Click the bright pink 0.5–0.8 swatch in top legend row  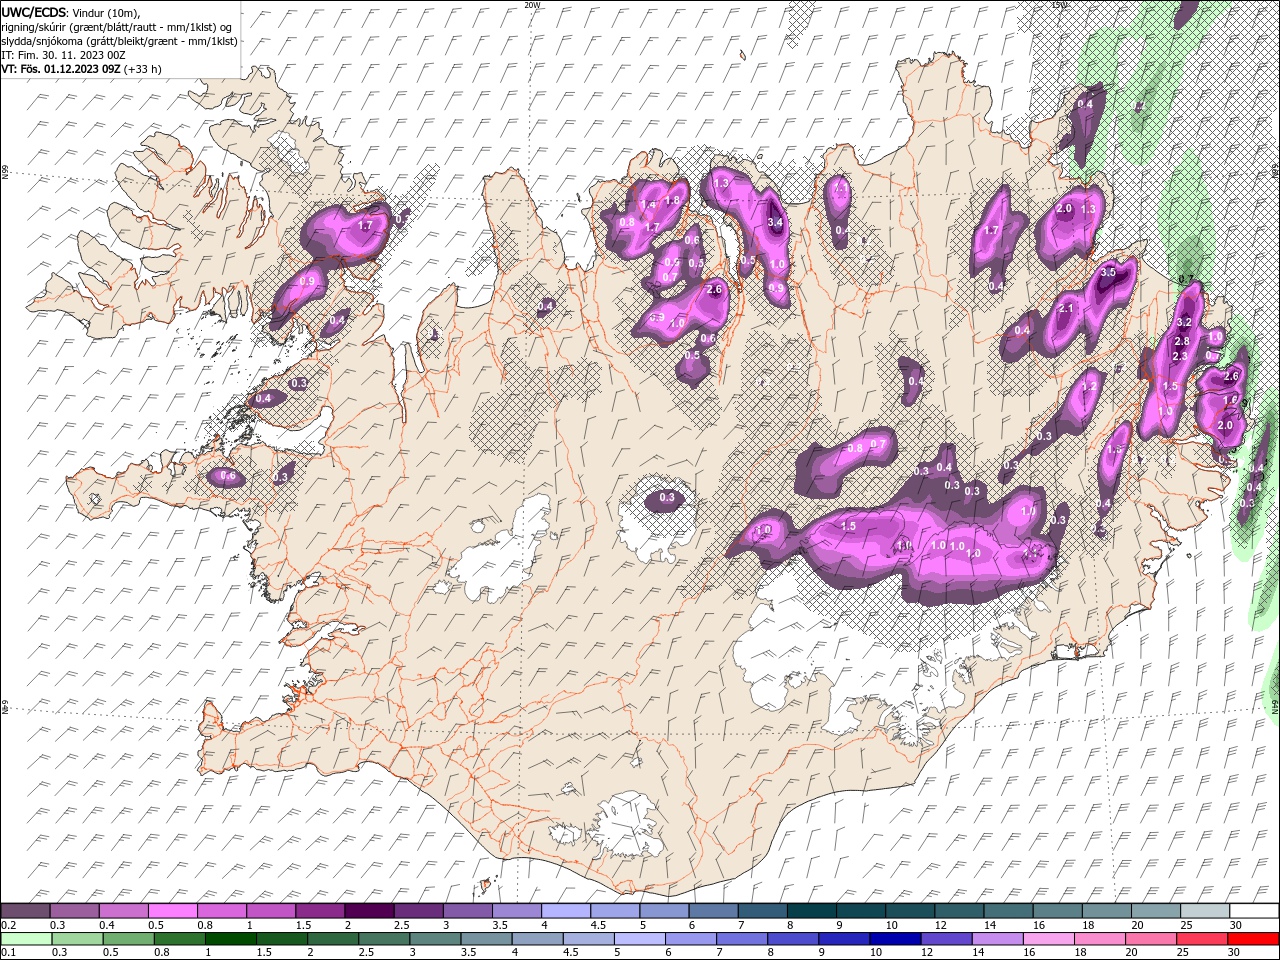click(x=172, y=911)
